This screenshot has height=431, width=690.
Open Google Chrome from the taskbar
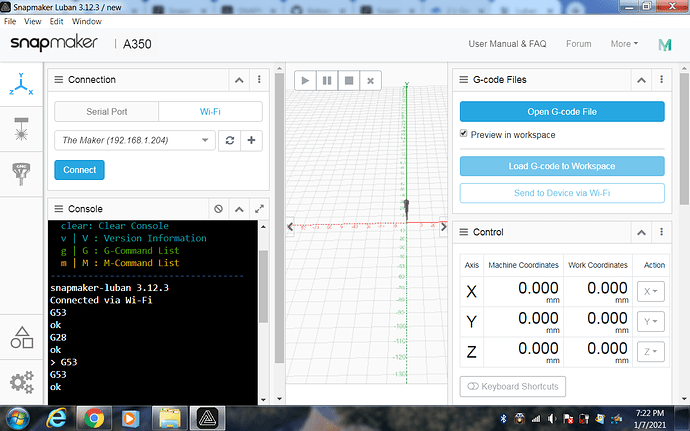tap(93, 418)
